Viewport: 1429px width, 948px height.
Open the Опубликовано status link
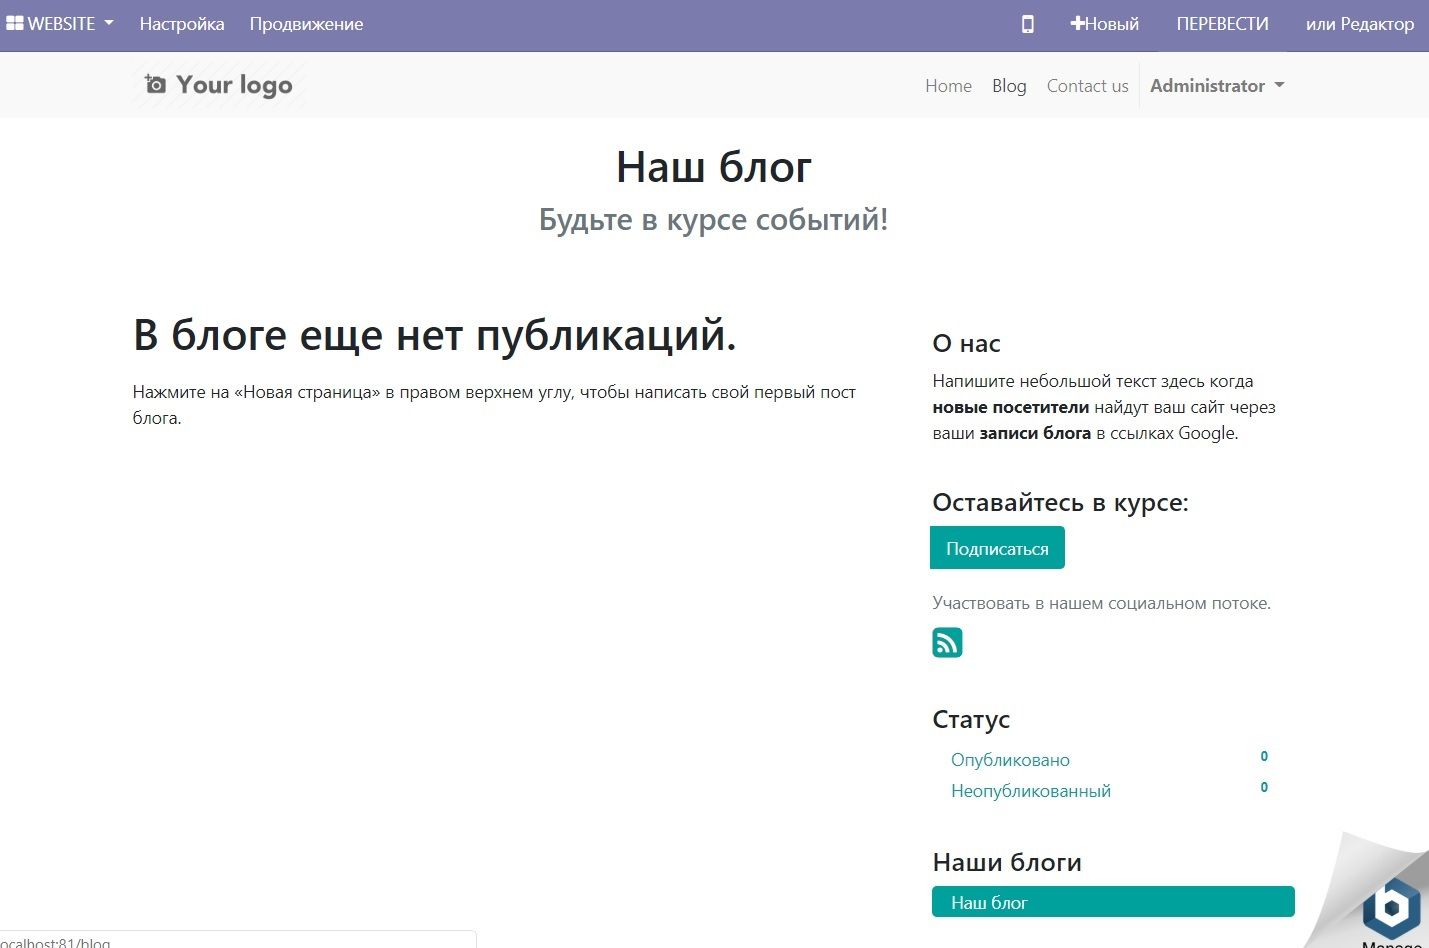pyautogui.click(x=1009, y=759)
